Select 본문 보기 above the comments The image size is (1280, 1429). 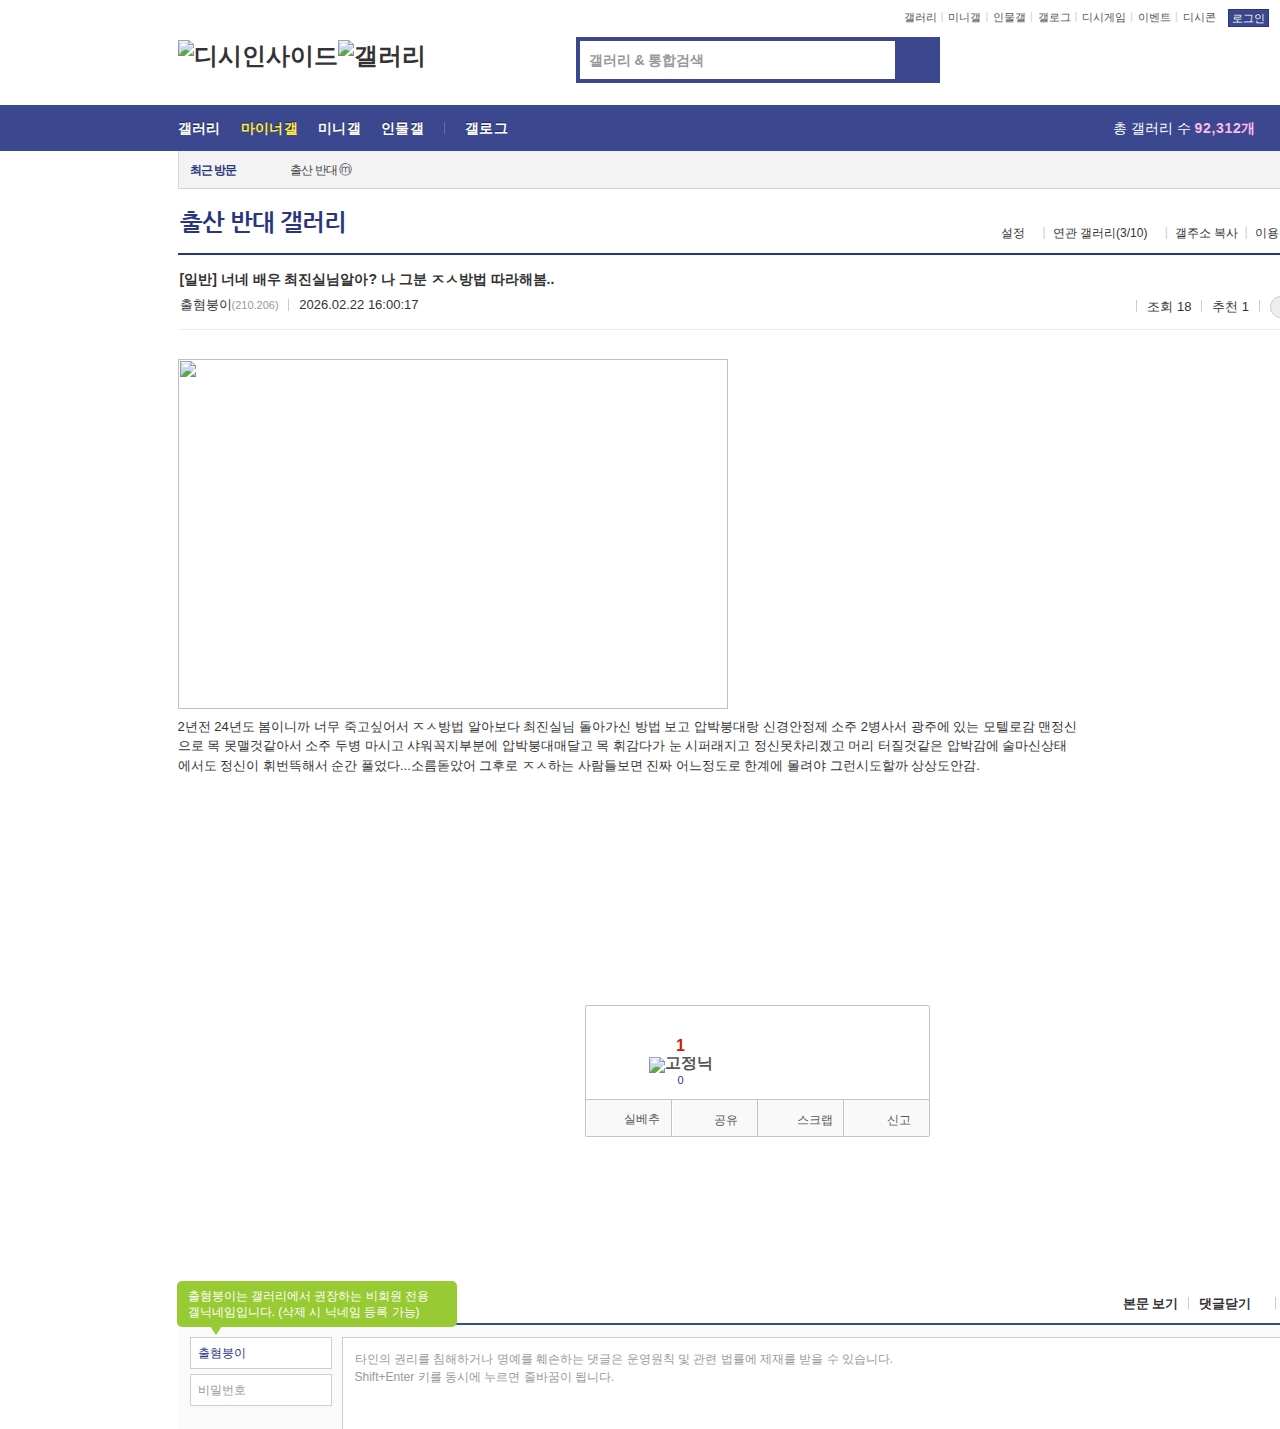tap(1149, 1304)
